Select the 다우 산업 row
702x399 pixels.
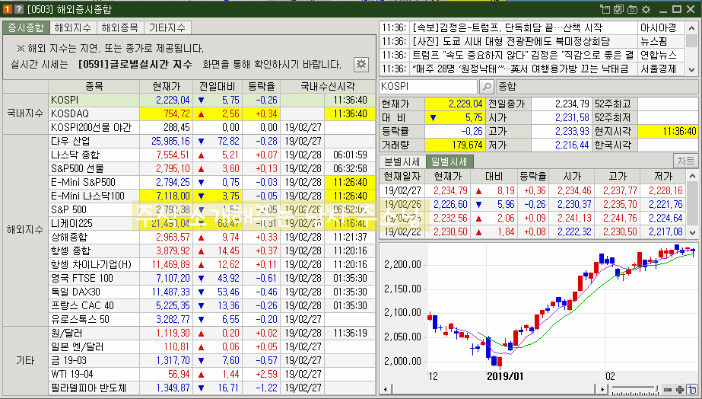click(212, 142)
